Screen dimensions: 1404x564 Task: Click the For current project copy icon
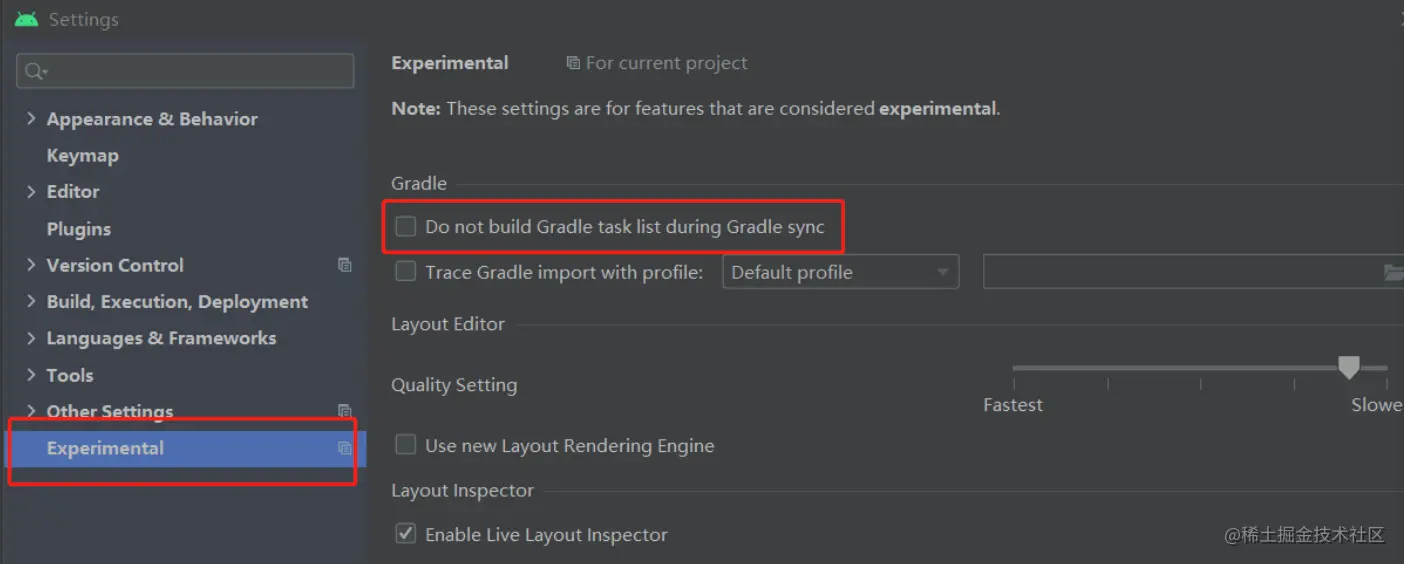pyautogui.click(x=573, y=63)
